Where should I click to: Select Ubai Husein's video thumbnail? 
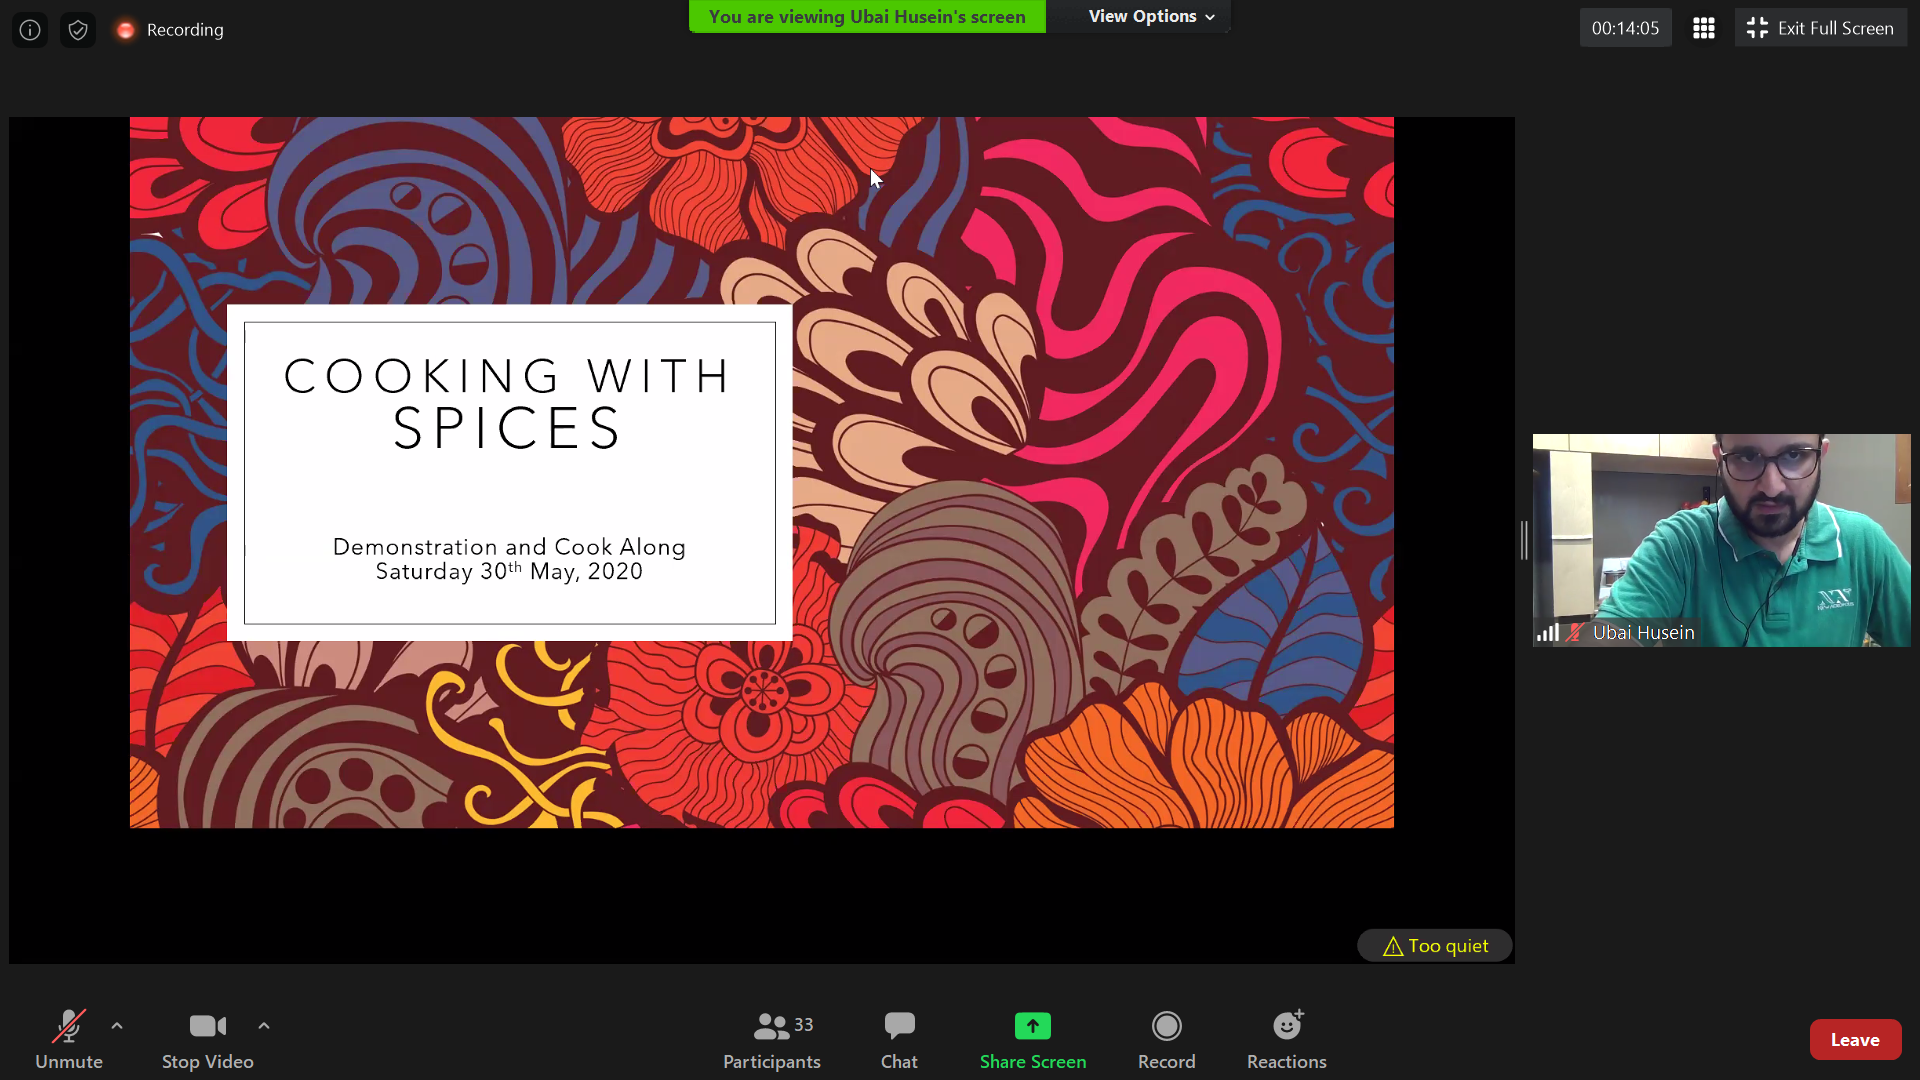coord(1720,540)
